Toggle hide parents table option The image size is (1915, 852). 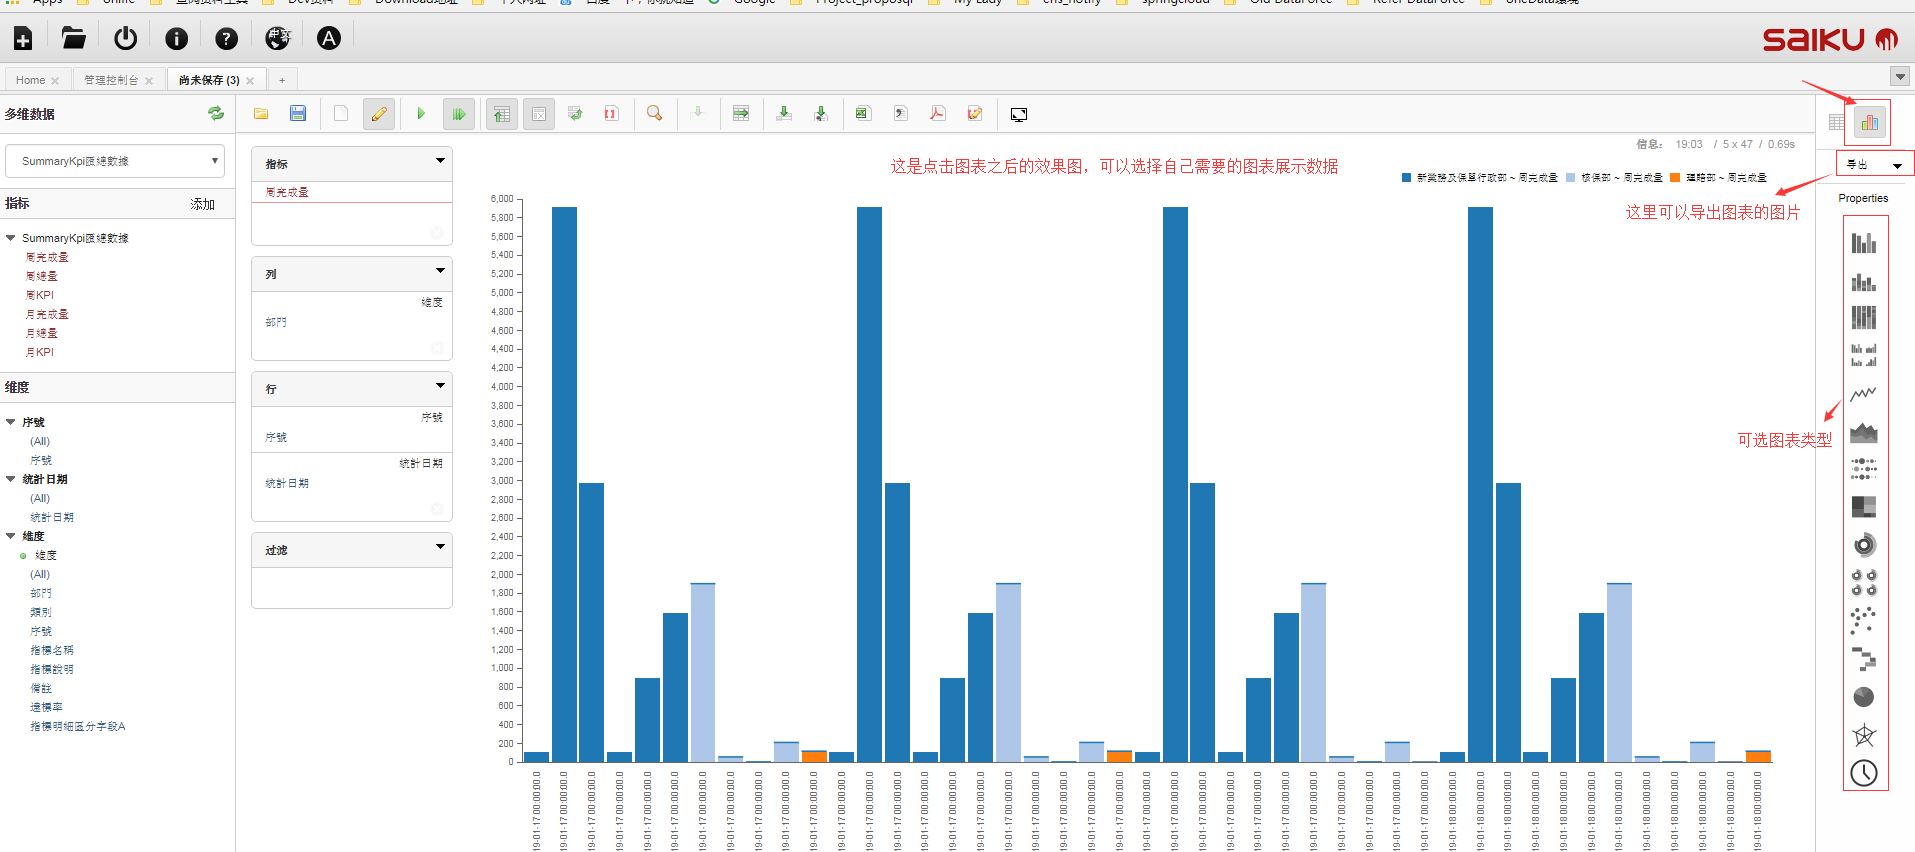[x=502, y=114]
